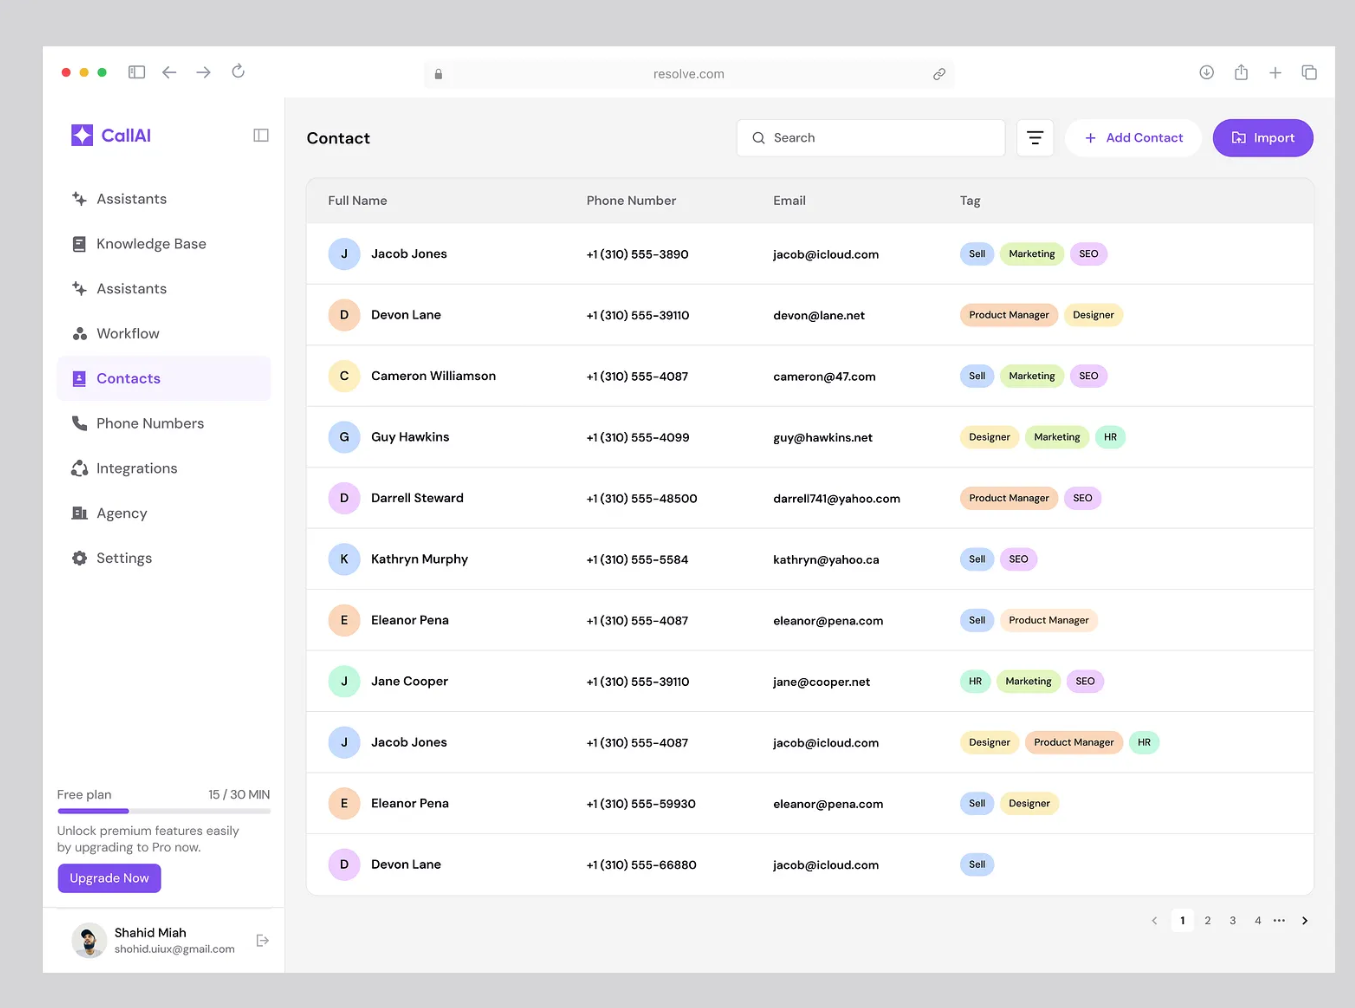1355x1008 pixels.
Task: Go to page 4 of contacts
Action: tap(1258, 921)
